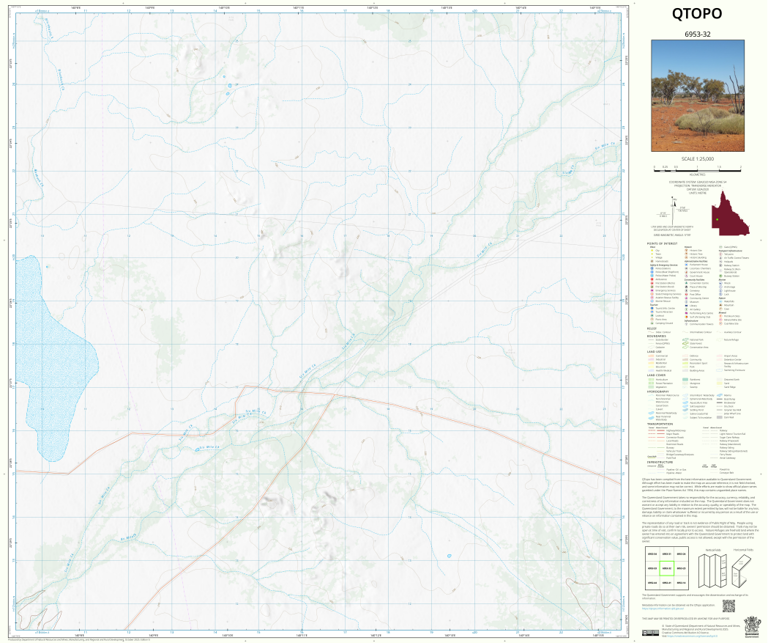The image size is (768, 643).
Task: Click the QR code
Action: [x=729, y=606]
